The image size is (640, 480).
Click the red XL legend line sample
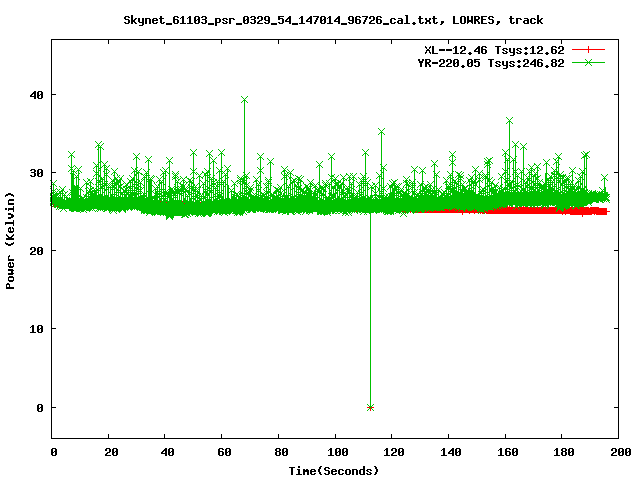[589, 49]
